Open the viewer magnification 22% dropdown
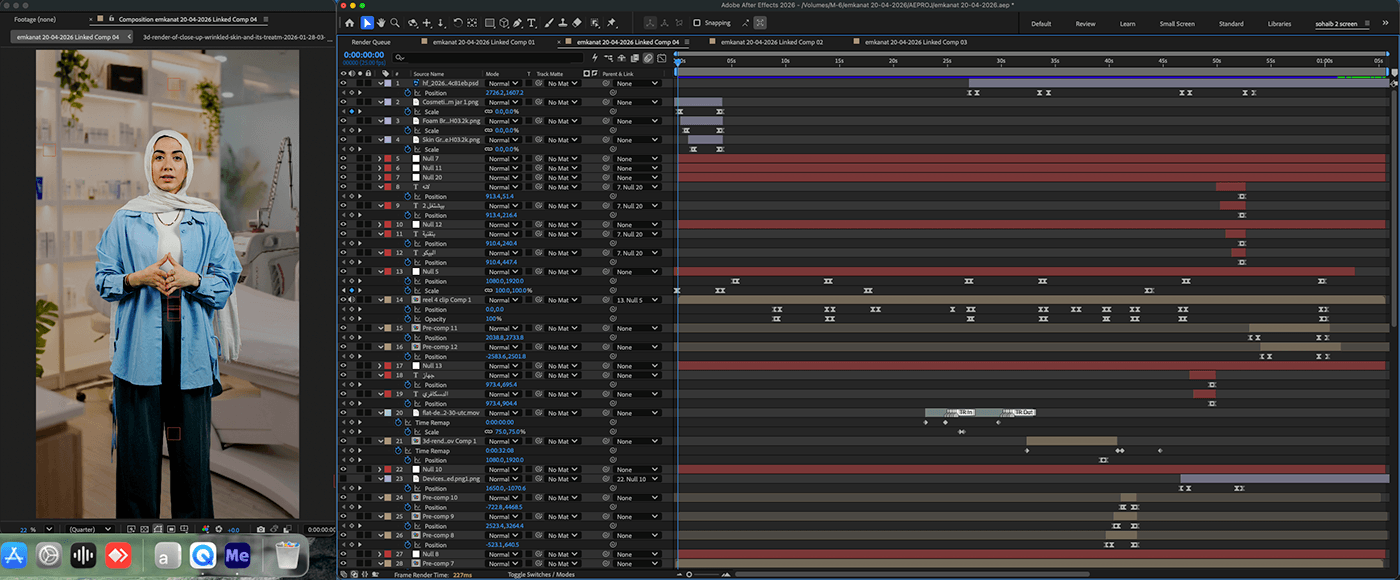 click(38, 529)
